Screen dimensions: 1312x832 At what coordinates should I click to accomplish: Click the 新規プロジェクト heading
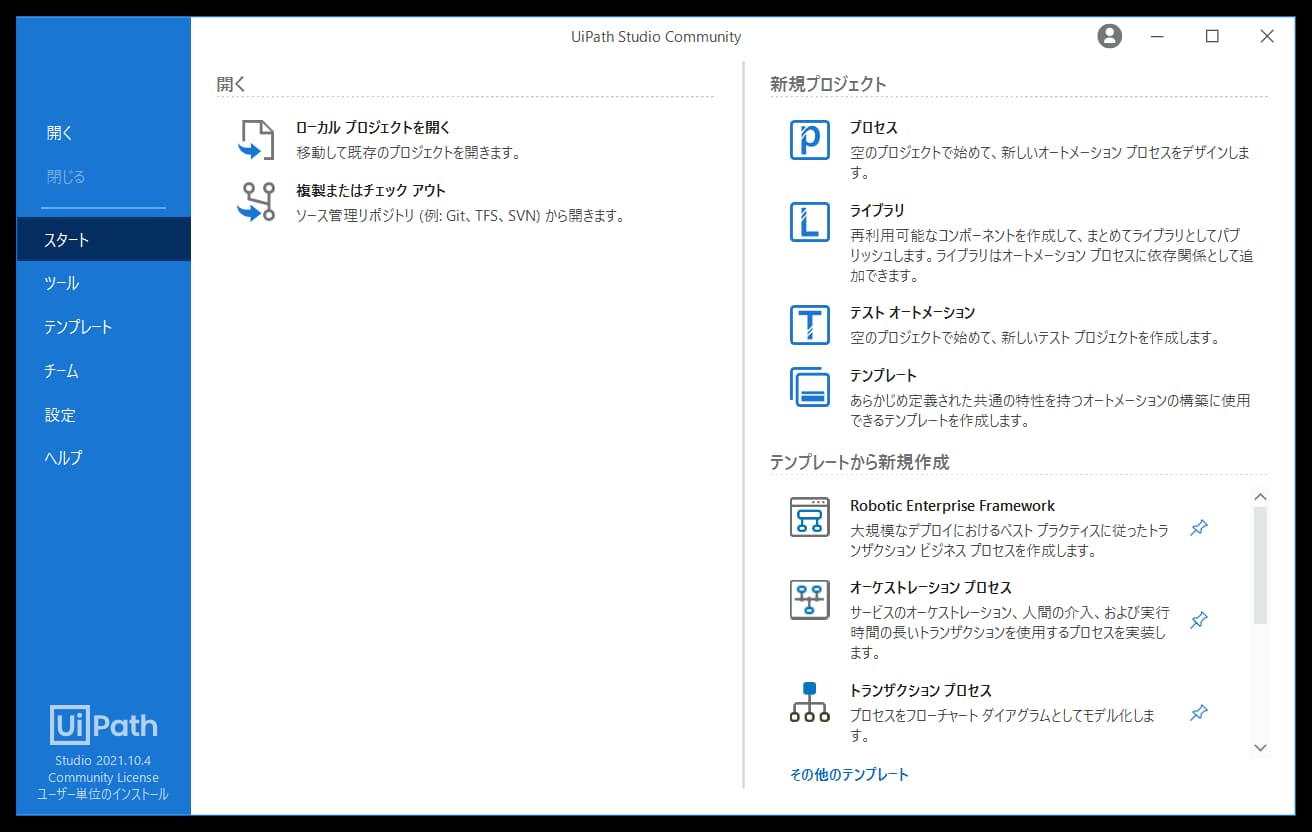(828, 84)
